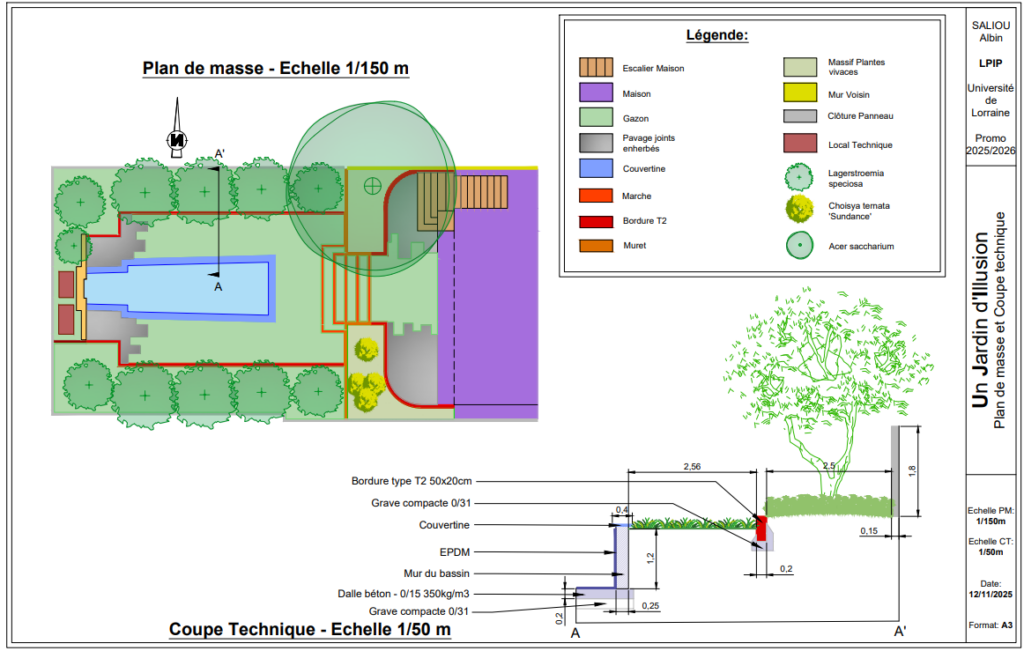Image resolution: width=1024 pixels, height=651 pixels.
Task: Click the Acer saccharium legend circle icon
Action: tap(799, 246)
